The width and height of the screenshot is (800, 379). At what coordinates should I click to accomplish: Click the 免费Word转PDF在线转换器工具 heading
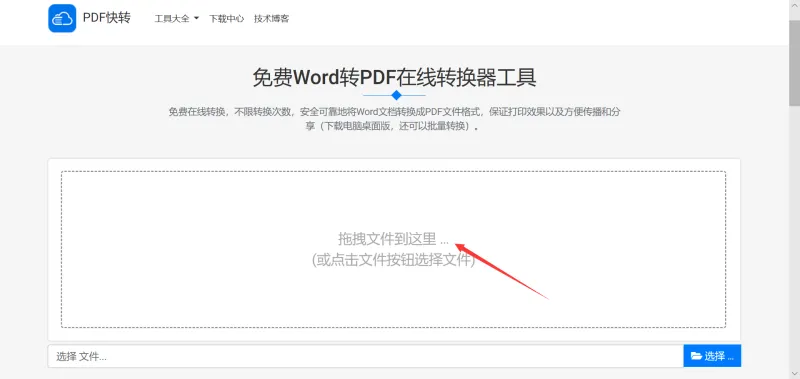coord(394,78)
